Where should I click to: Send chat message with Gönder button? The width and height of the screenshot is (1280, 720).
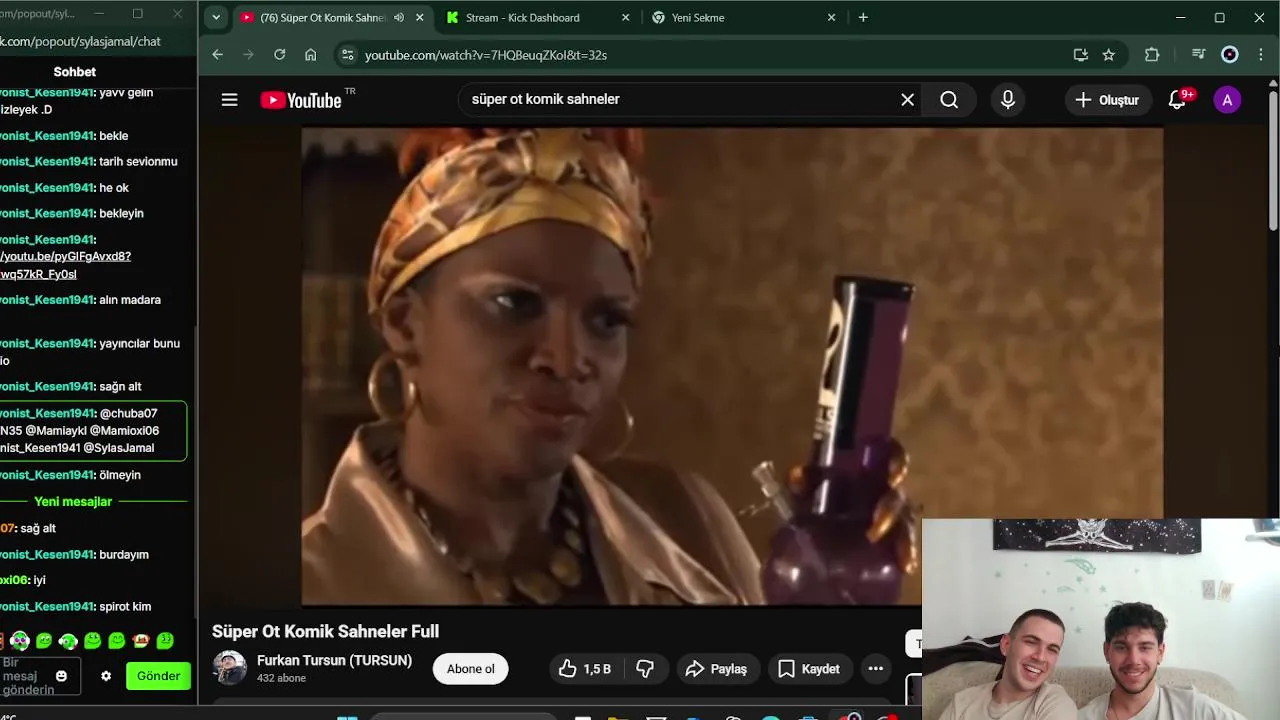point(158,676)
